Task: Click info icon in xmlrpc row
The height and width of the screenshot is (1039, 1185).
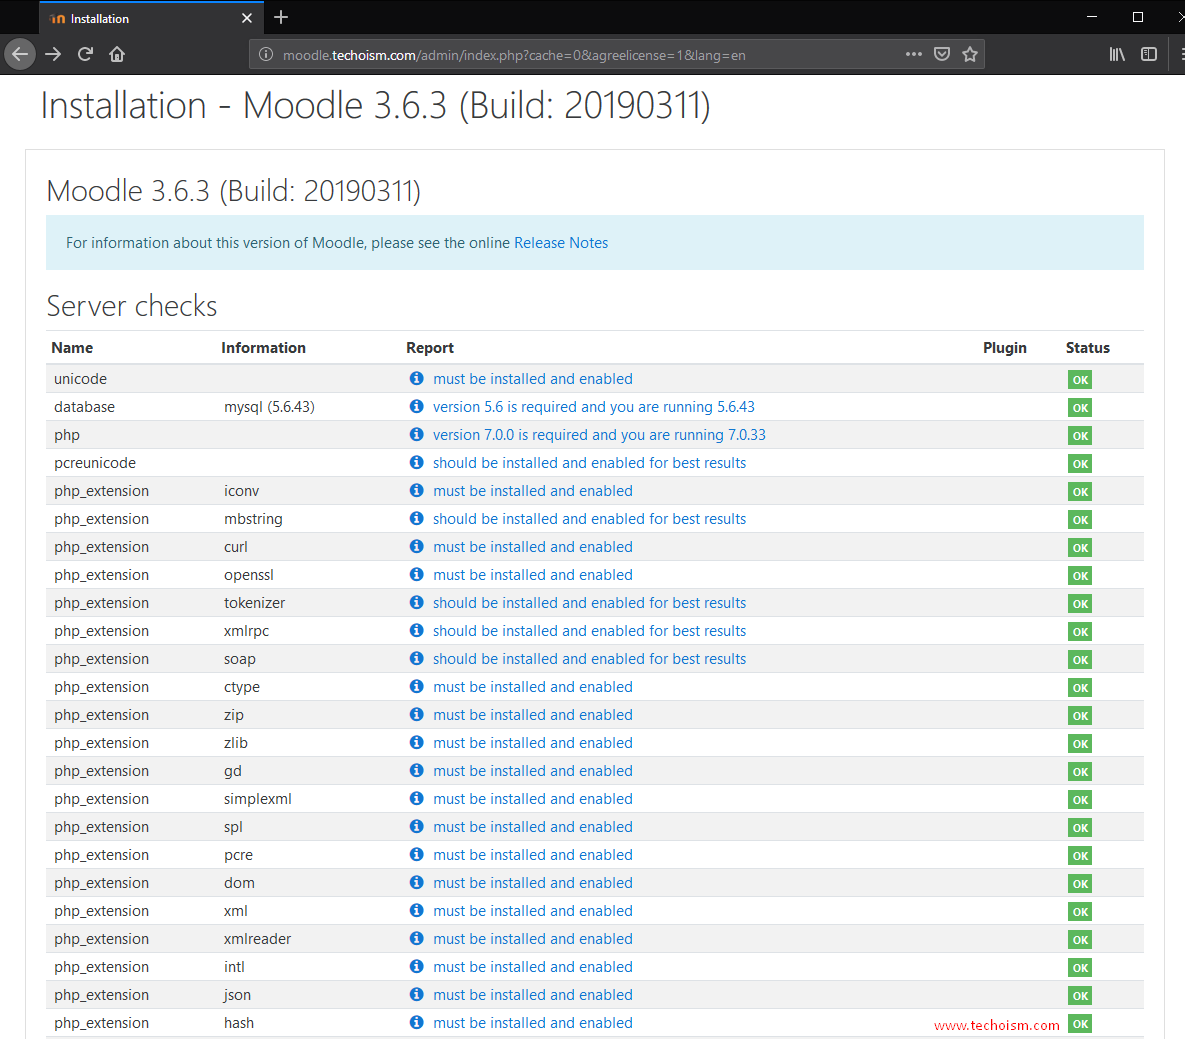Action: click(416, 629)
